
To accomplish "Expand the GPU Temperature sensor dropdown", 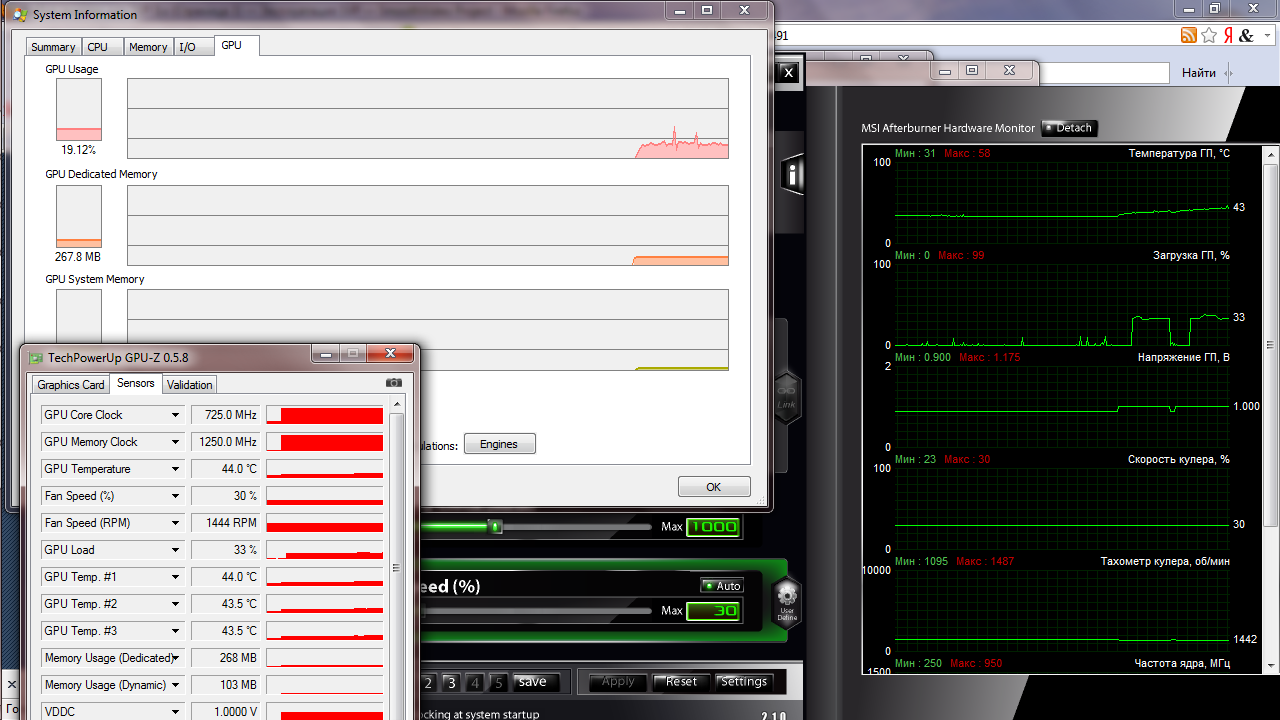I will coord(175,469).
